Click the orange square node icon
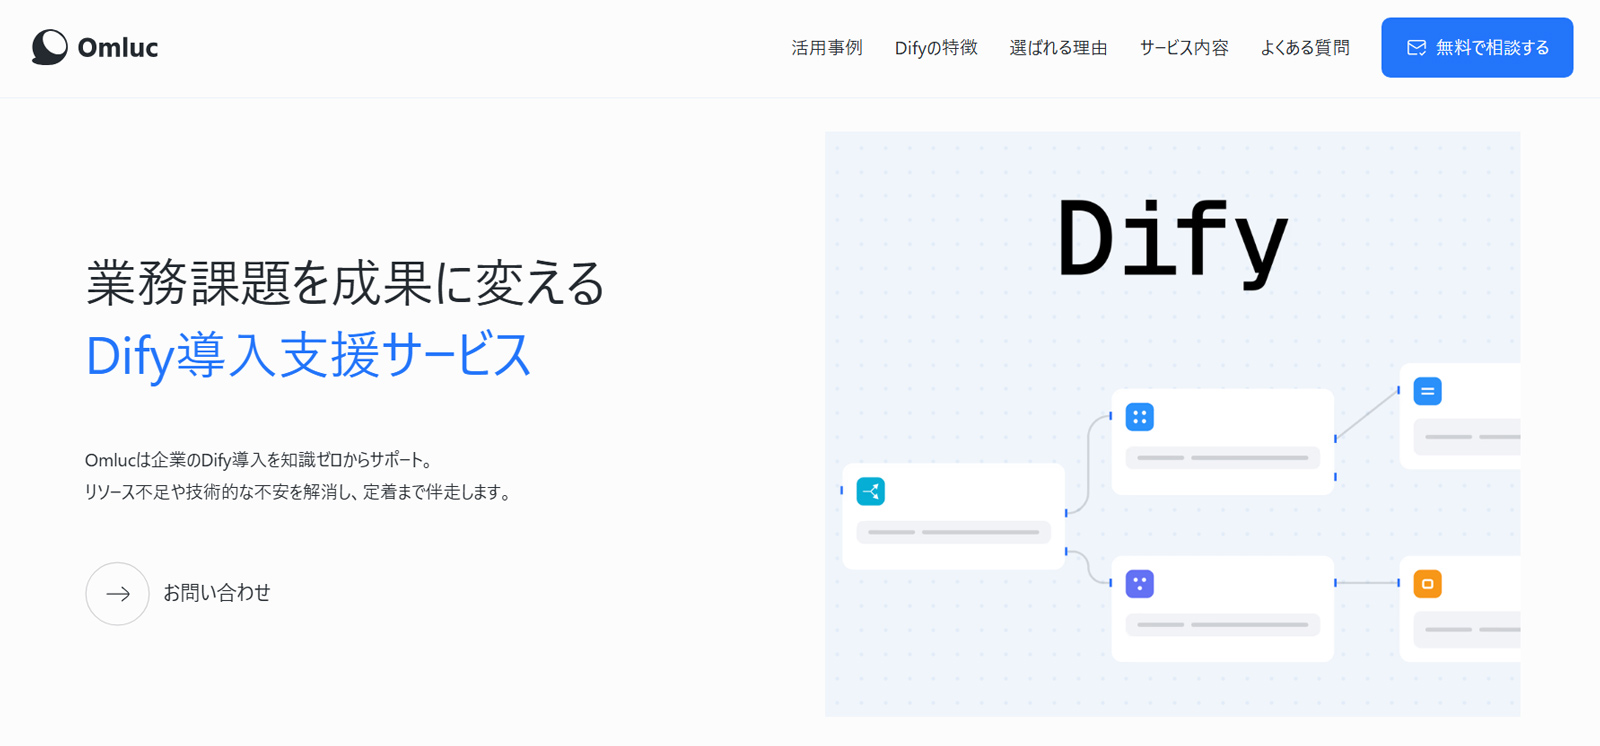This screenshot has width=1600, height=746. coord(1428,584)
